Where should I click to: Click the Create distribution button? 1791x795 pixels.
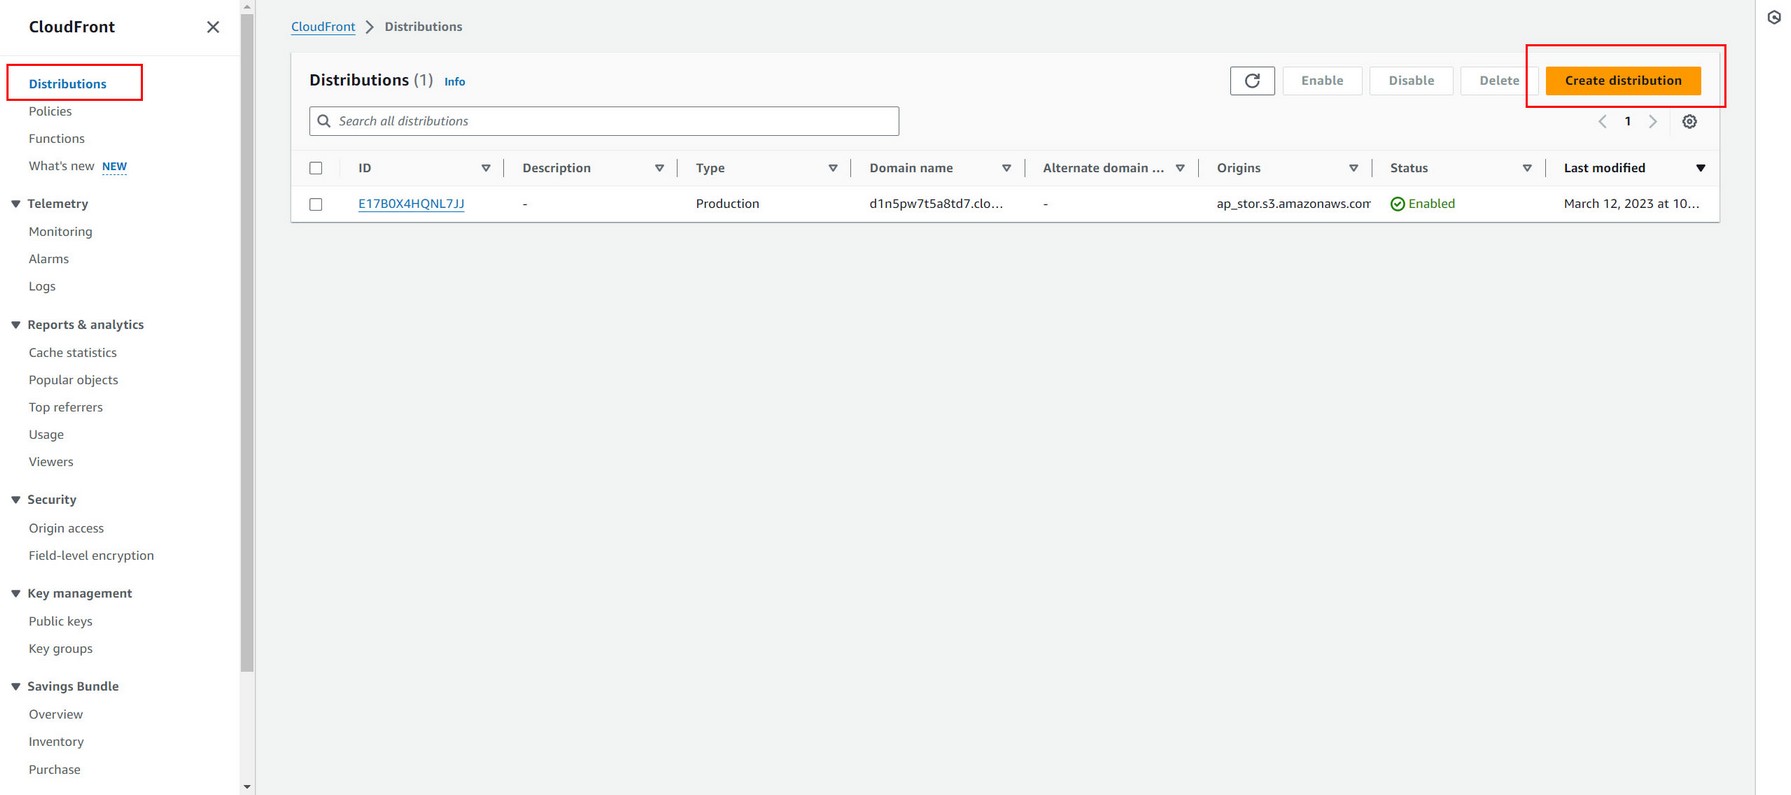pyautogui.click(x=1622, y=81)
